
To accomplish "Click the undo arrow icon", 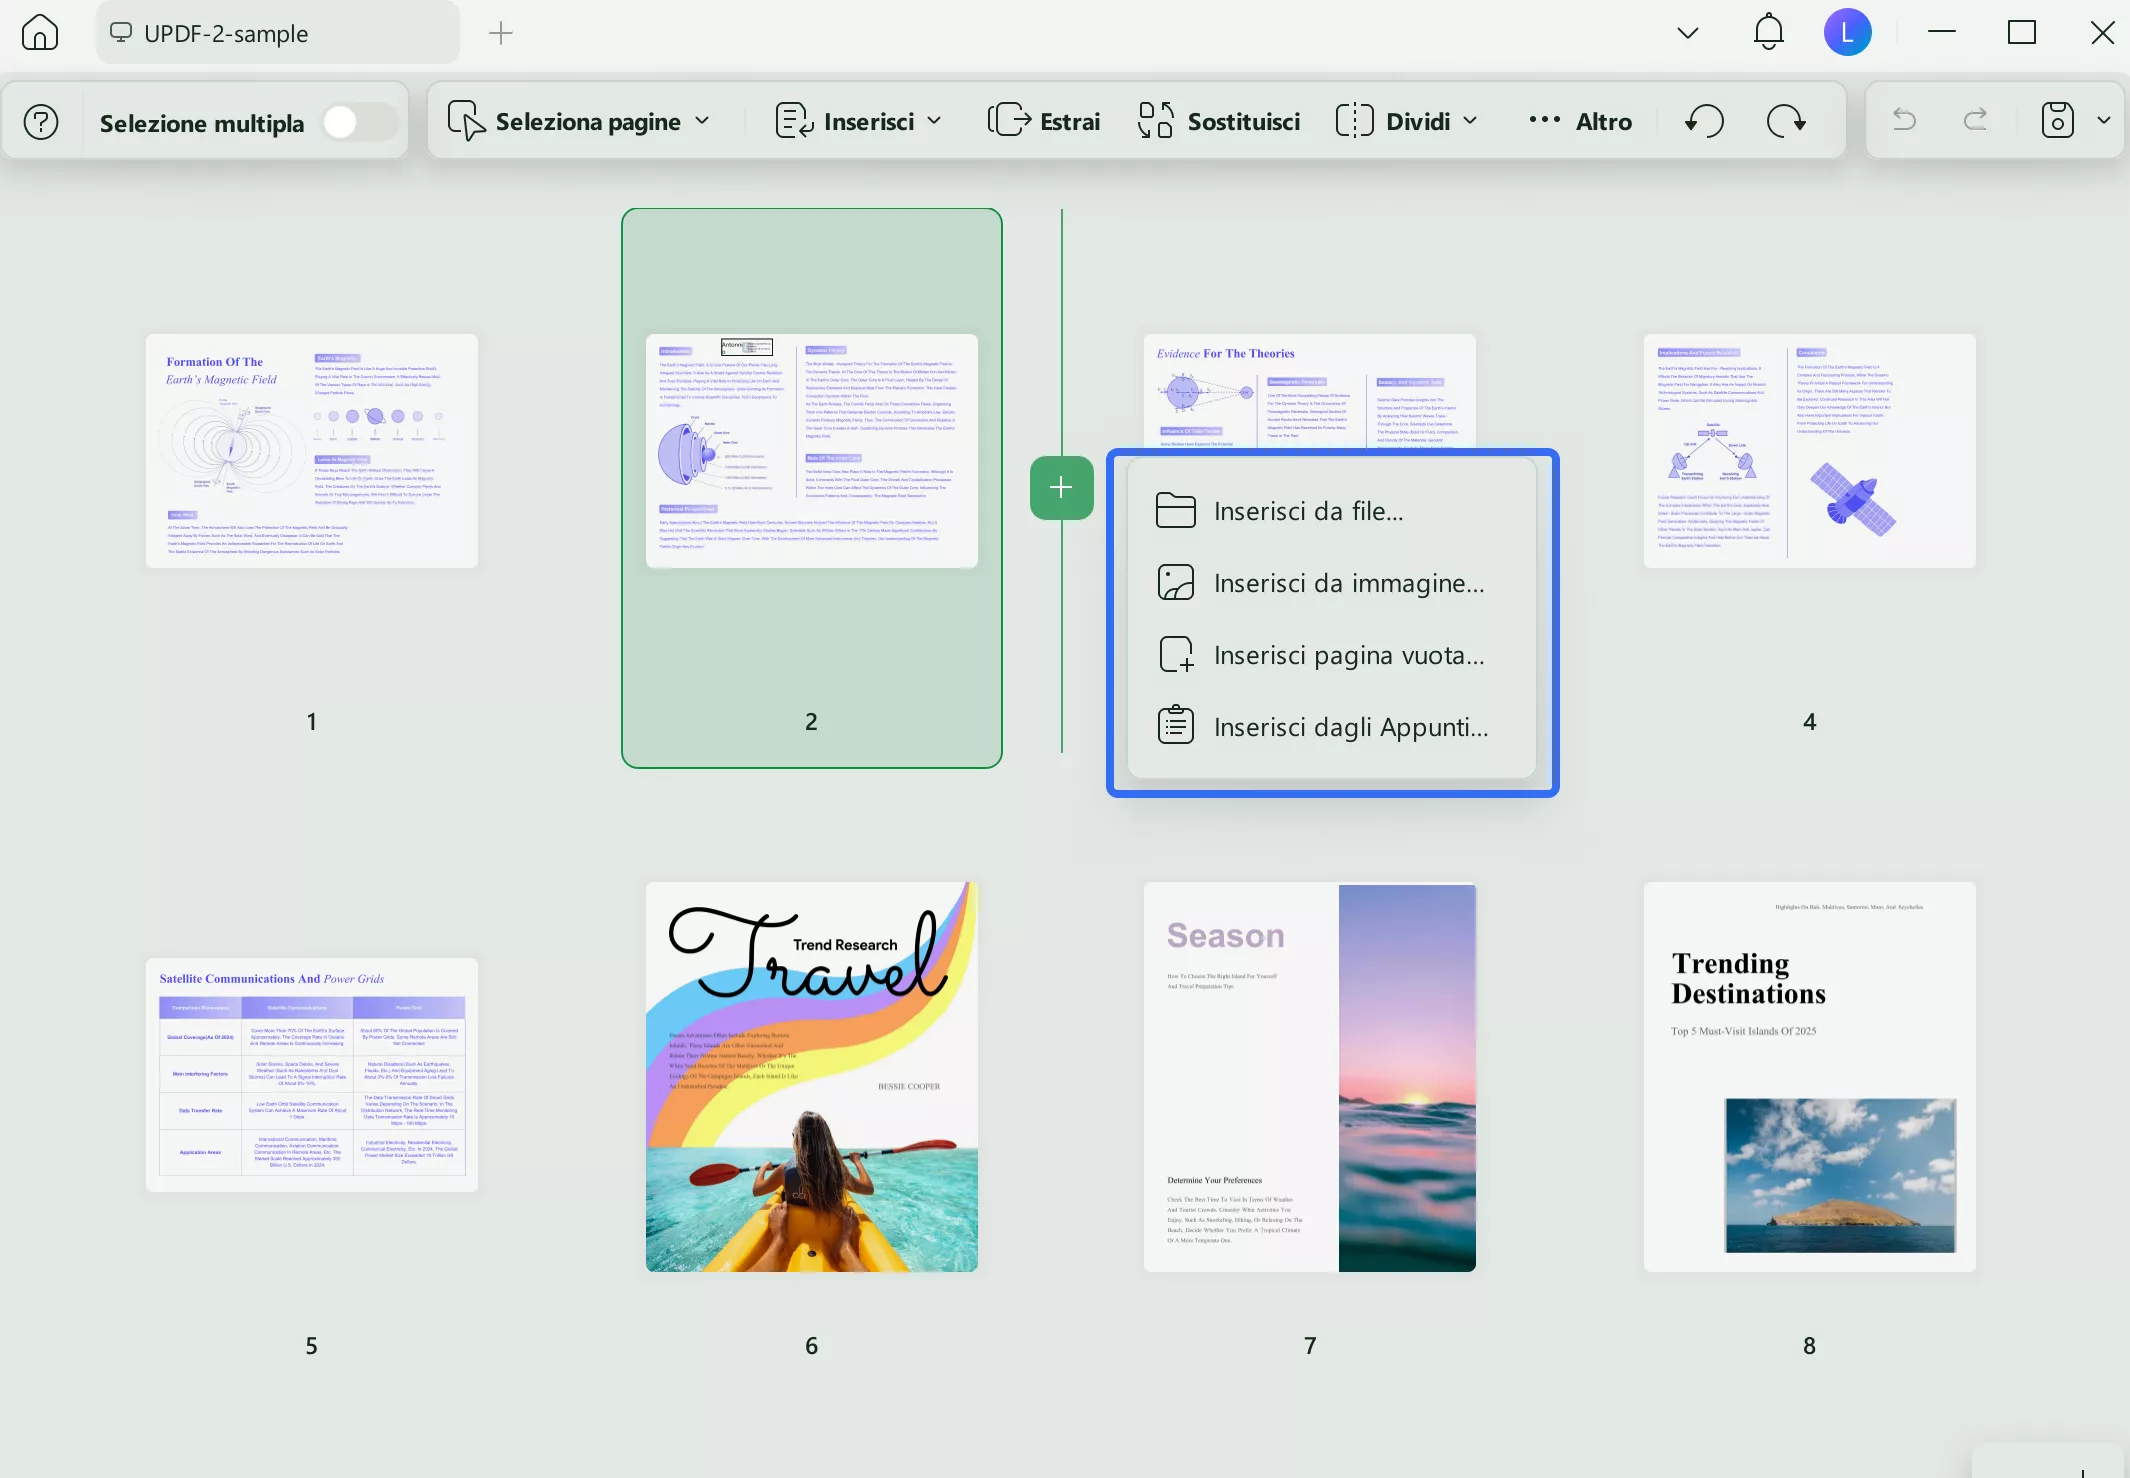I will [1904, 121].
